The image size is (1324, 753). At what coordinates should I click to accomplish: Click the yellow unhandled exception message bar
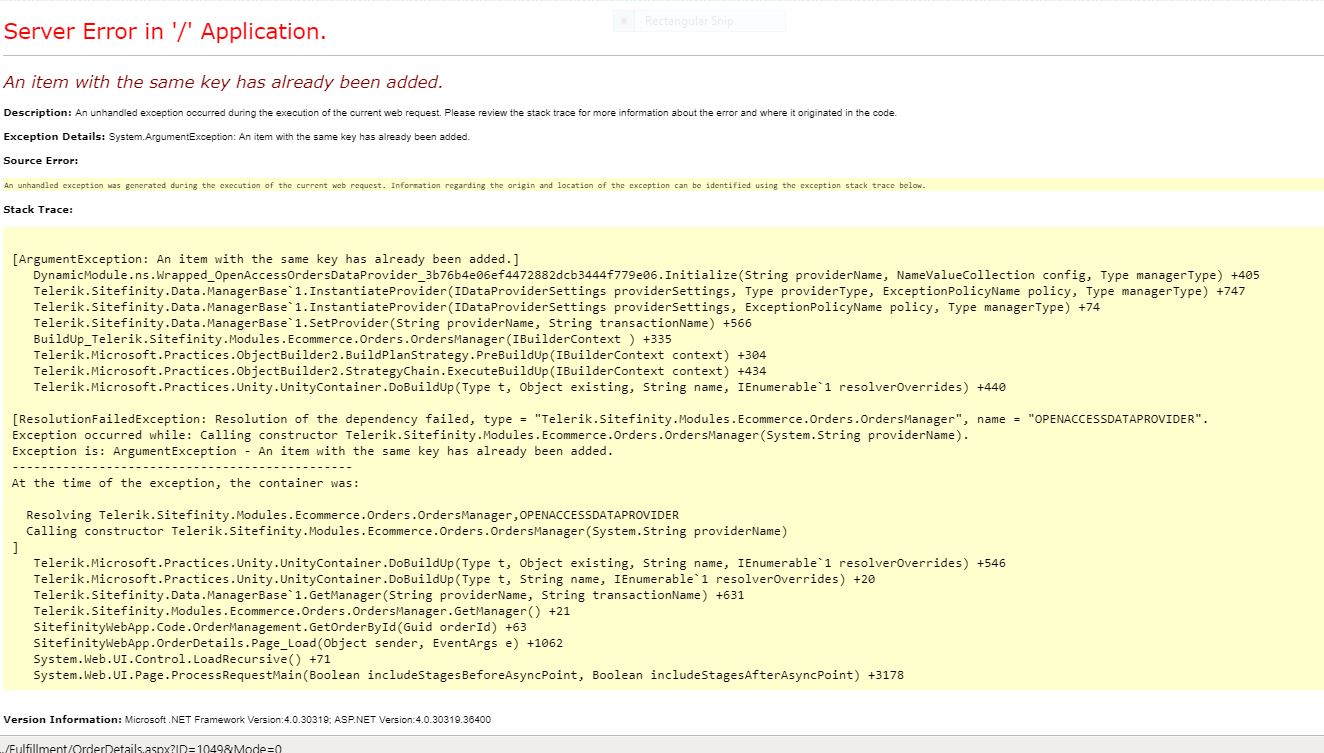464,185
